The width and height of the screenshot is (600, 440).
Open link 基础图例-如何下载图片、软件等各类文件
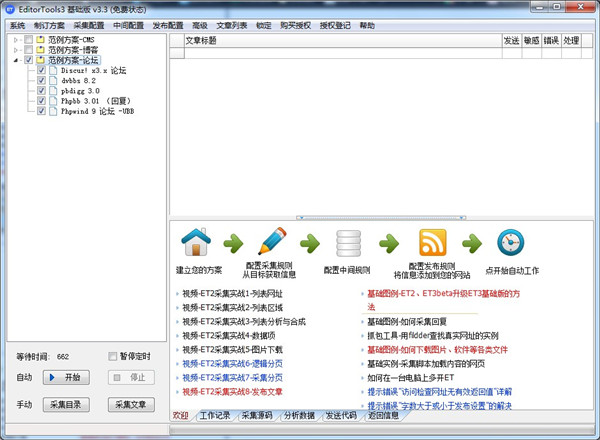[437, 350]
